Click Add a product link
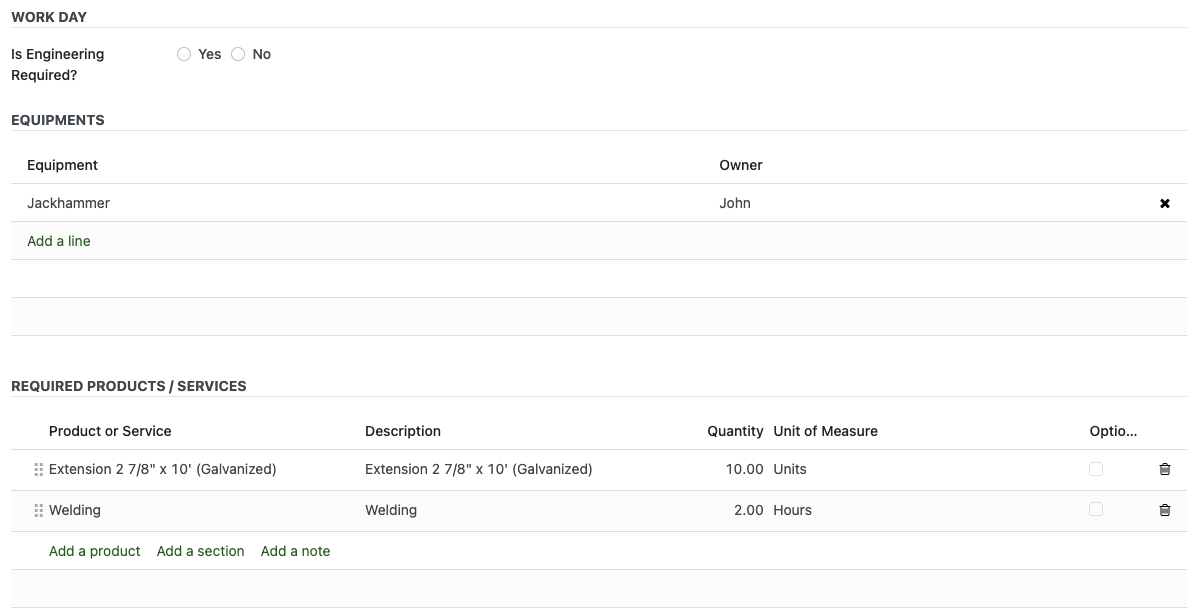1200x608 pixels. 95,551
